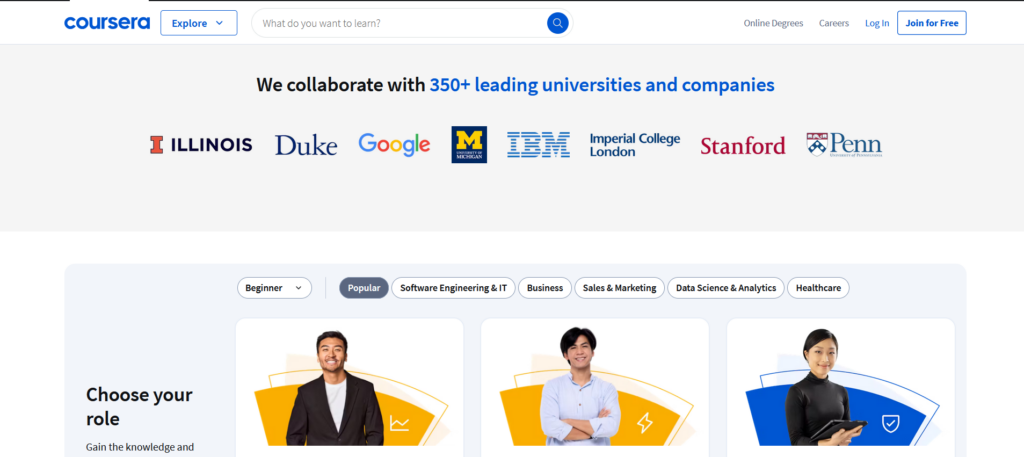This screenshot has height=457, width=1024.
Task: Select the Business category tab
Action: (x=545, y=288)
